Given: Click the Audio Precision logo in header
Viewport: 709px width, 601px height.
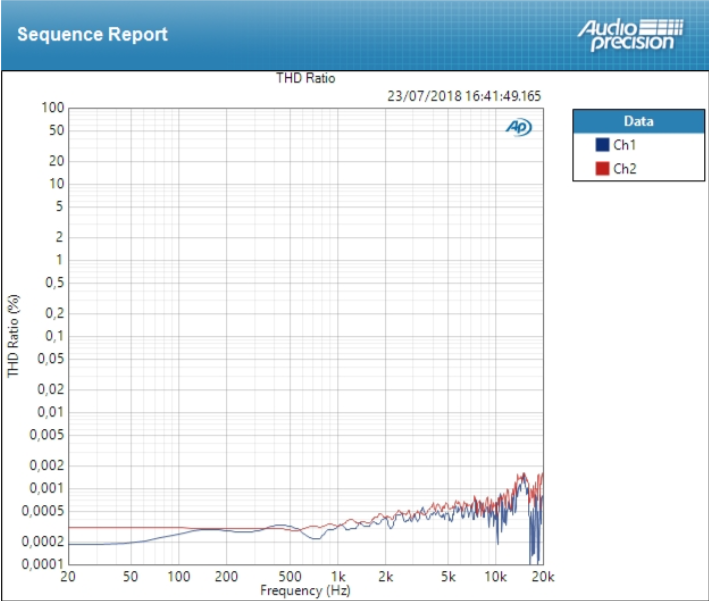Looking at the screenshot, I should [630, 34].
